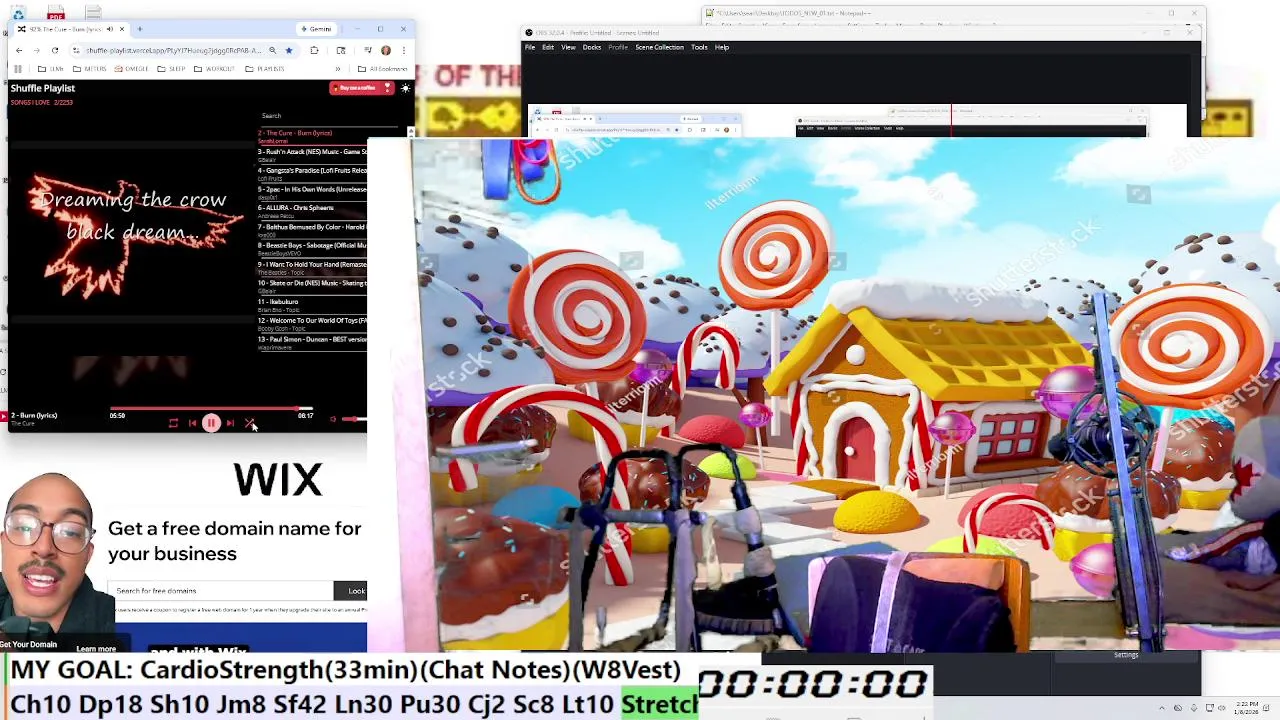Screen dimensions: 1280x720
Task: Close The Cure - Burn tab
Action: point(123,29)
